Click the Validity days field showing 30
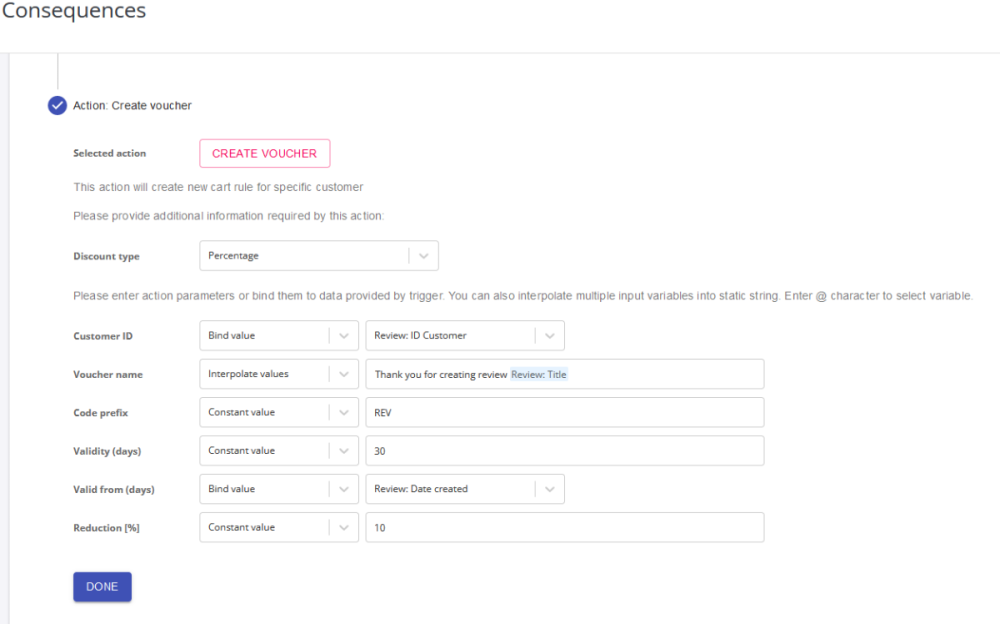Screen dimensions: 1000x624 click(564, 451)
